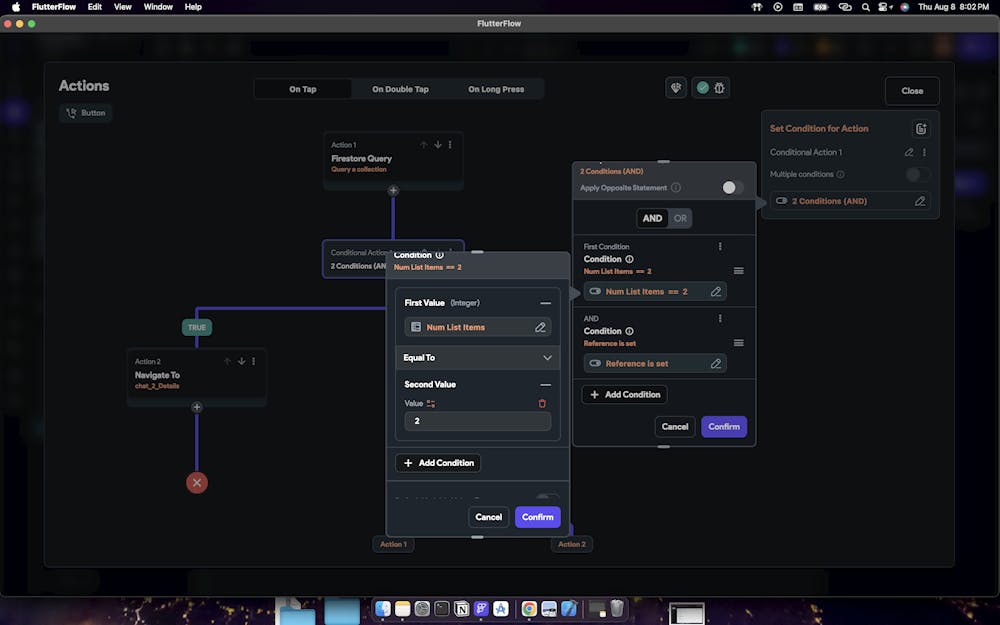1000x625 pixels.
Task: Open the three-dot menu beside Conditional Action 1
Action: [924, 152]
